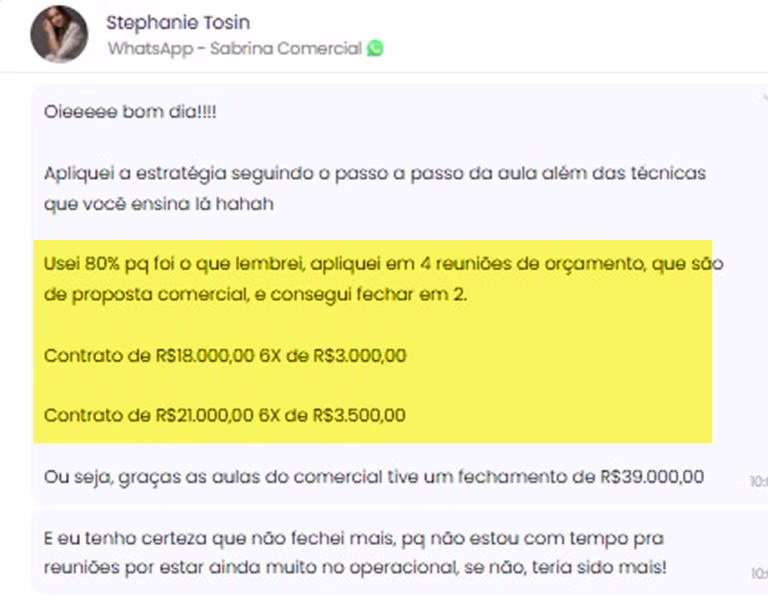Select the WhatsApp - Sabrina Comercial channel label
Screen dimensions: 768x600
tap(235, 48)
